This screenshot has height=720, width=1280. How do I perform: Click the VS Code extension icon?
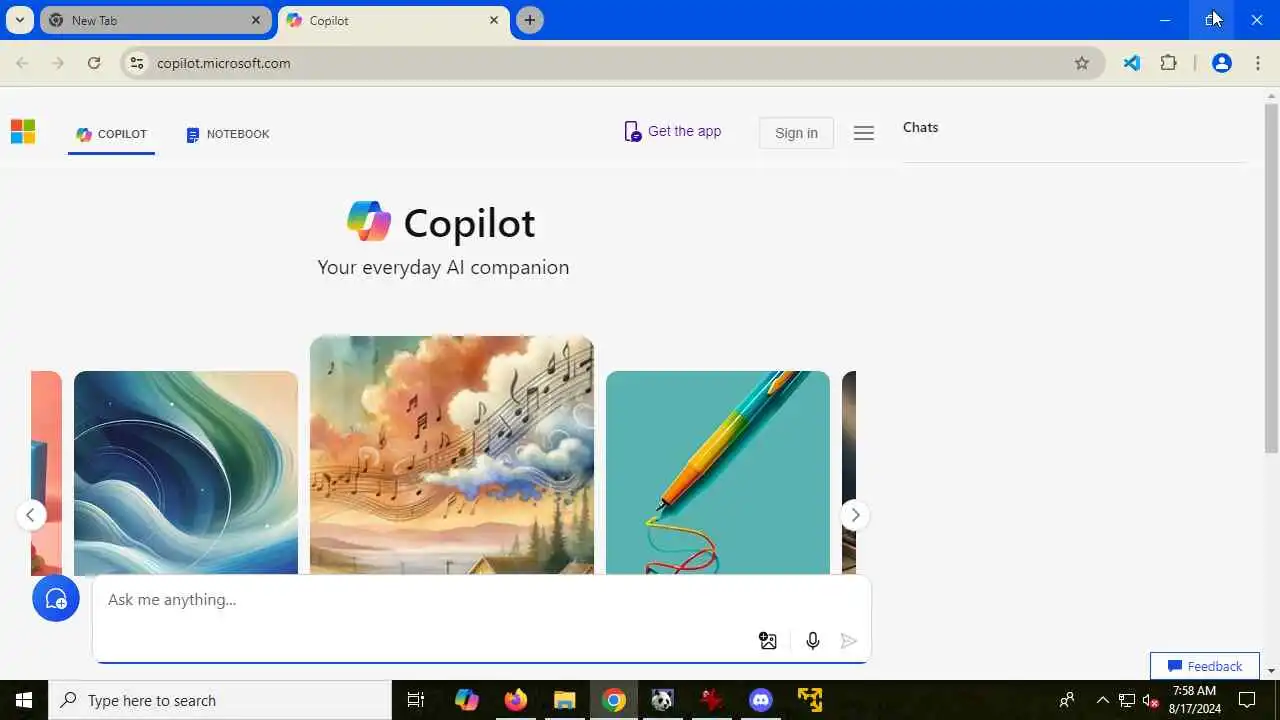(1131, 63)
